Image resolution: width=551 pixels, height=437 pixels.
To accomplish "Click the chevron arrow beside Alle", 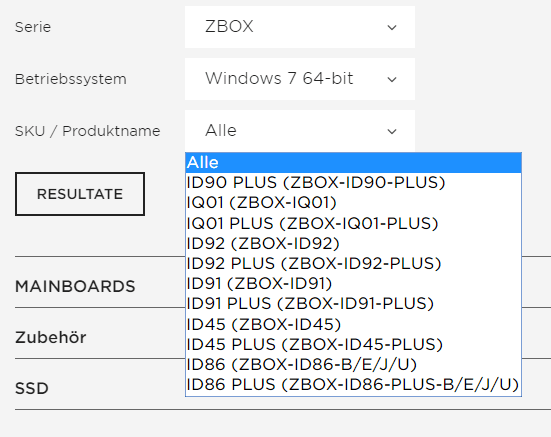I will [x=392, y=131].
